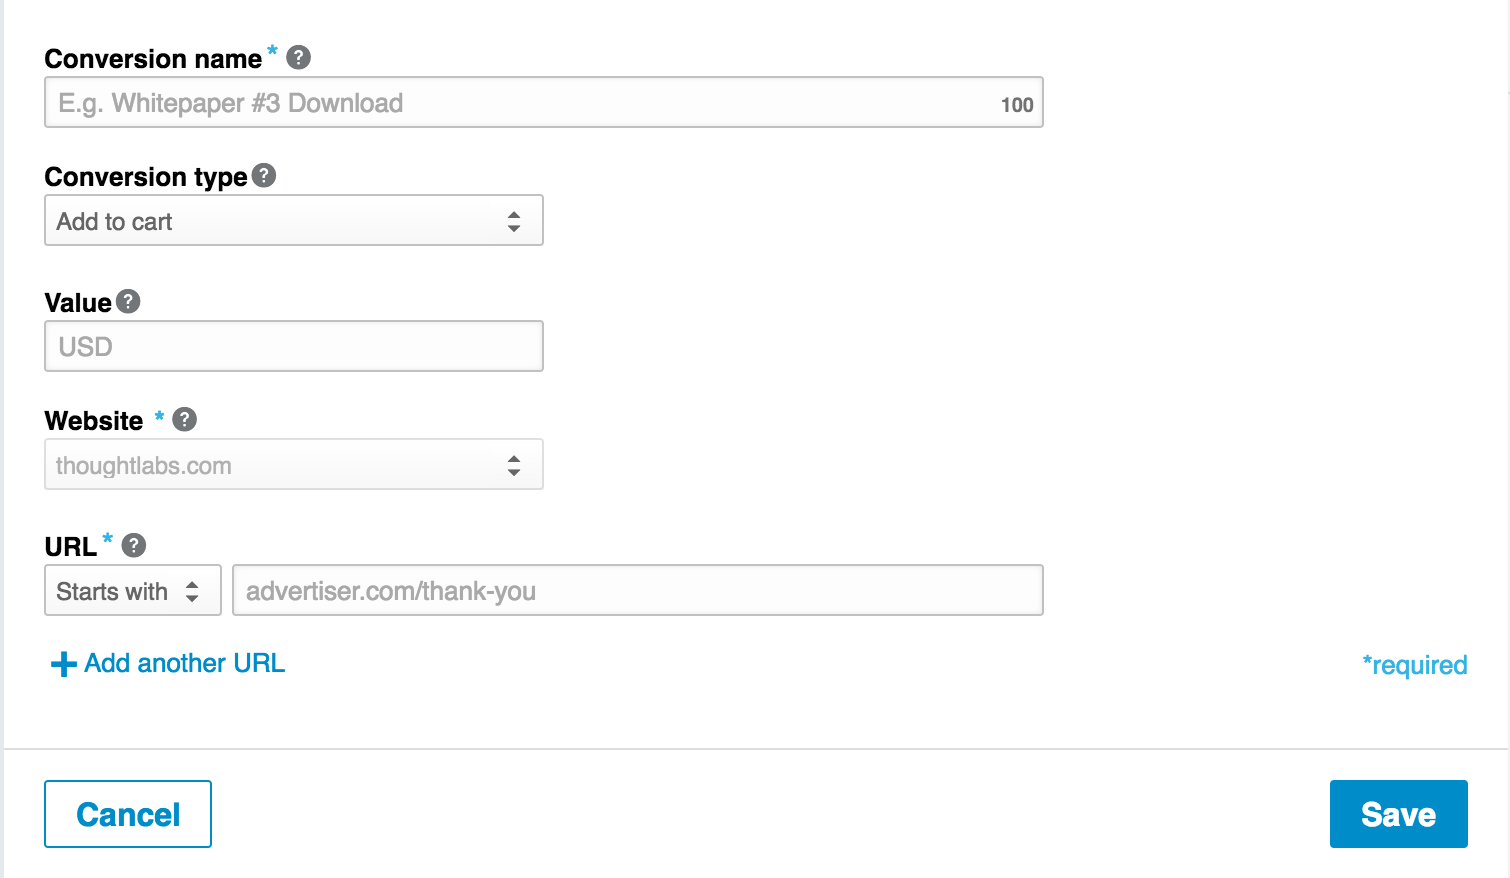Save the conversion settings
Image resolution: width=1510 pixels, height=878 pixels.
[1397, 813]
